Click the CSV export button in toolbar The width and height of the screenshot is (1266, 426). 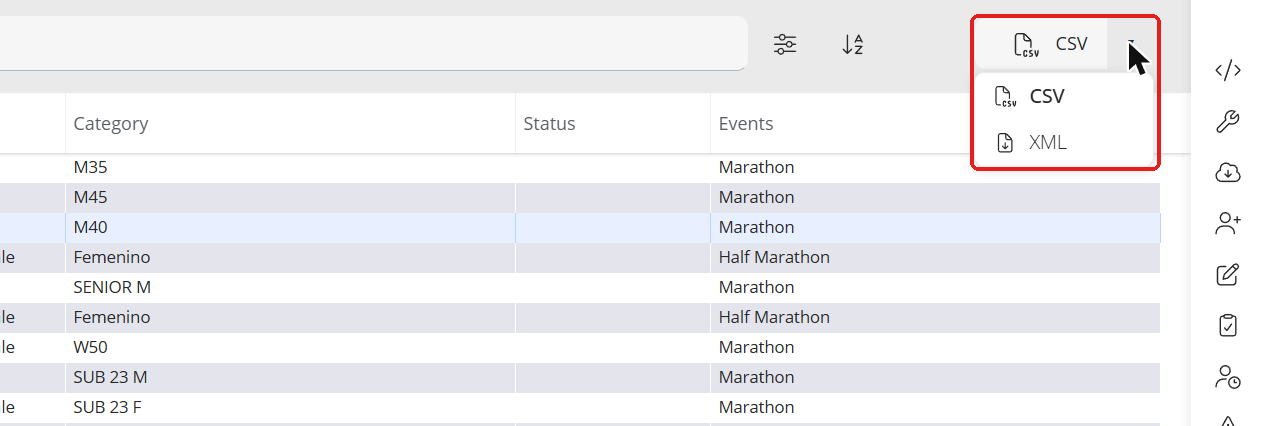coord(1041,44)
